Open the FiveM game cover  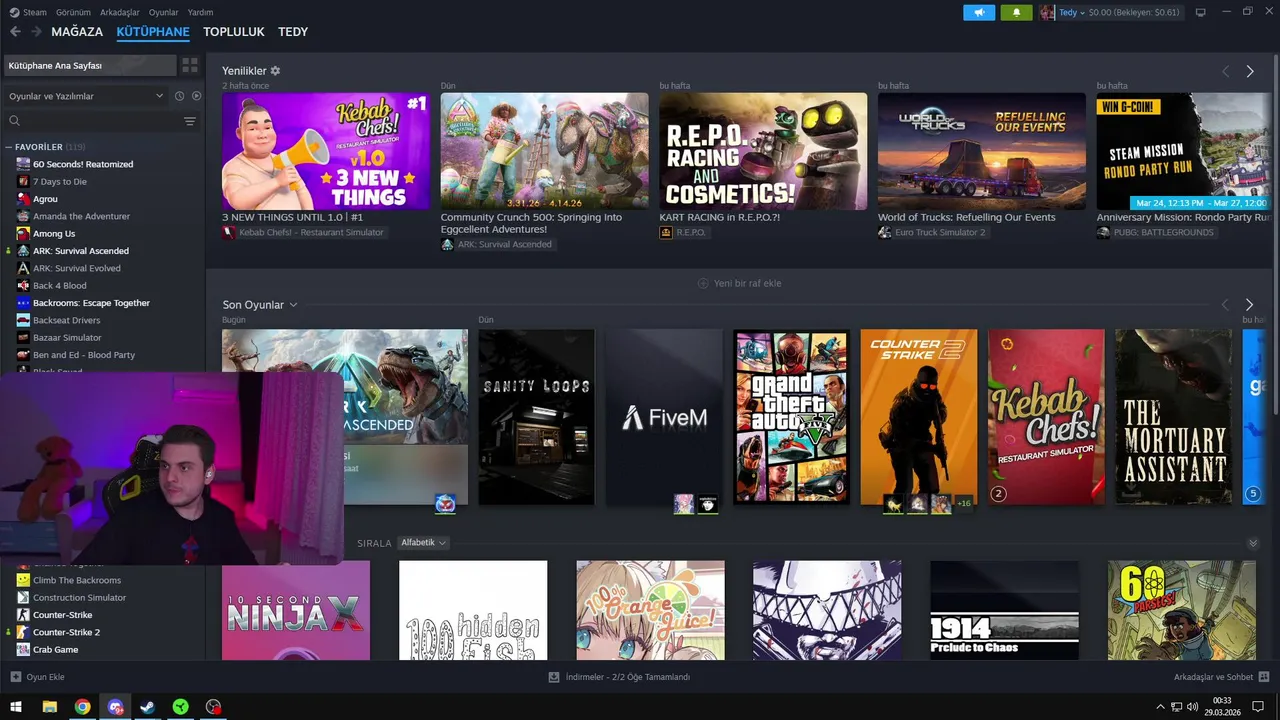tap(664, 417)
